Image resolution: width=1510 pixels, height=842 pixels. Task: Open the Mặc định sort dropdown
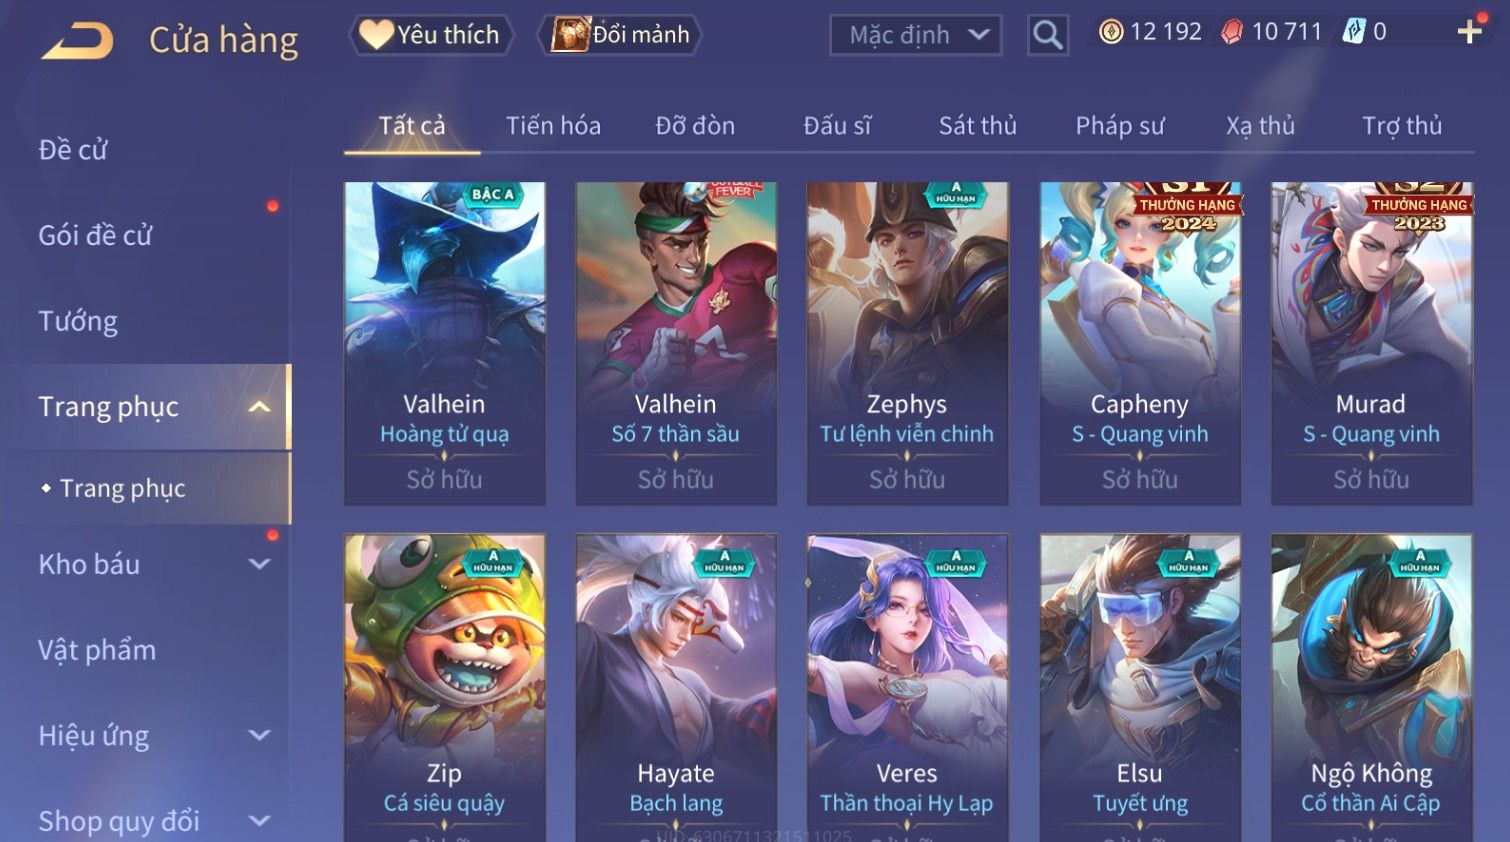(916, 35)
